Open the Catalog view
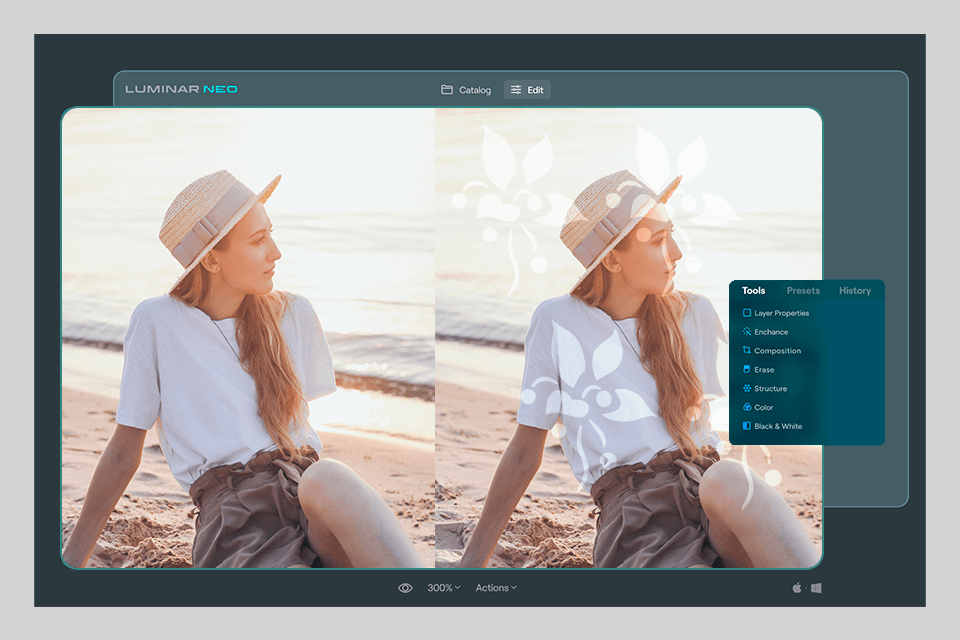This screenshot has width=960, height=640. tap(466, 90)
